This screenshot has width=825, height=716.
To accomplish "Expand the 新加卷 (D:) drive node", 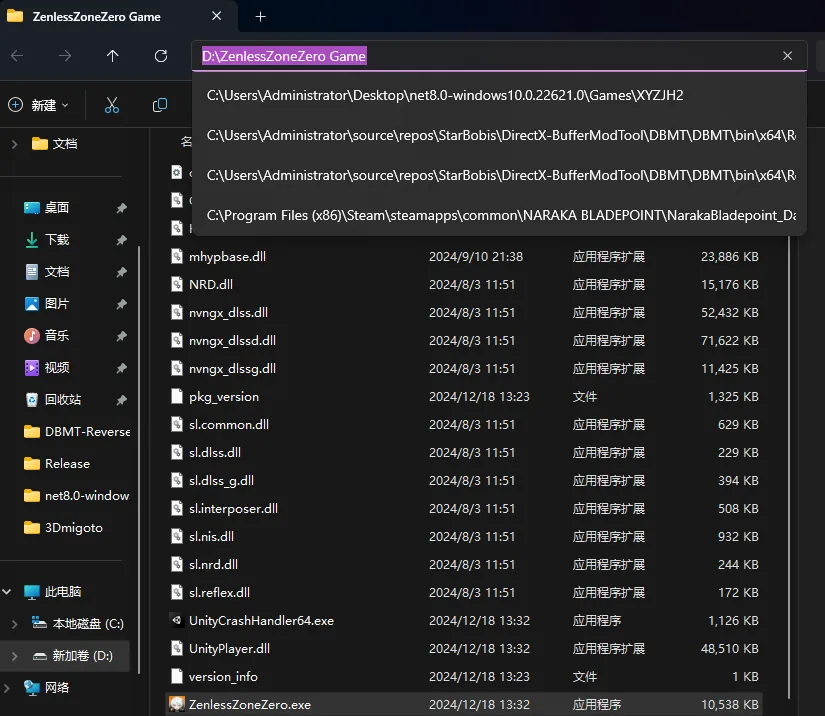I will 15,656.
